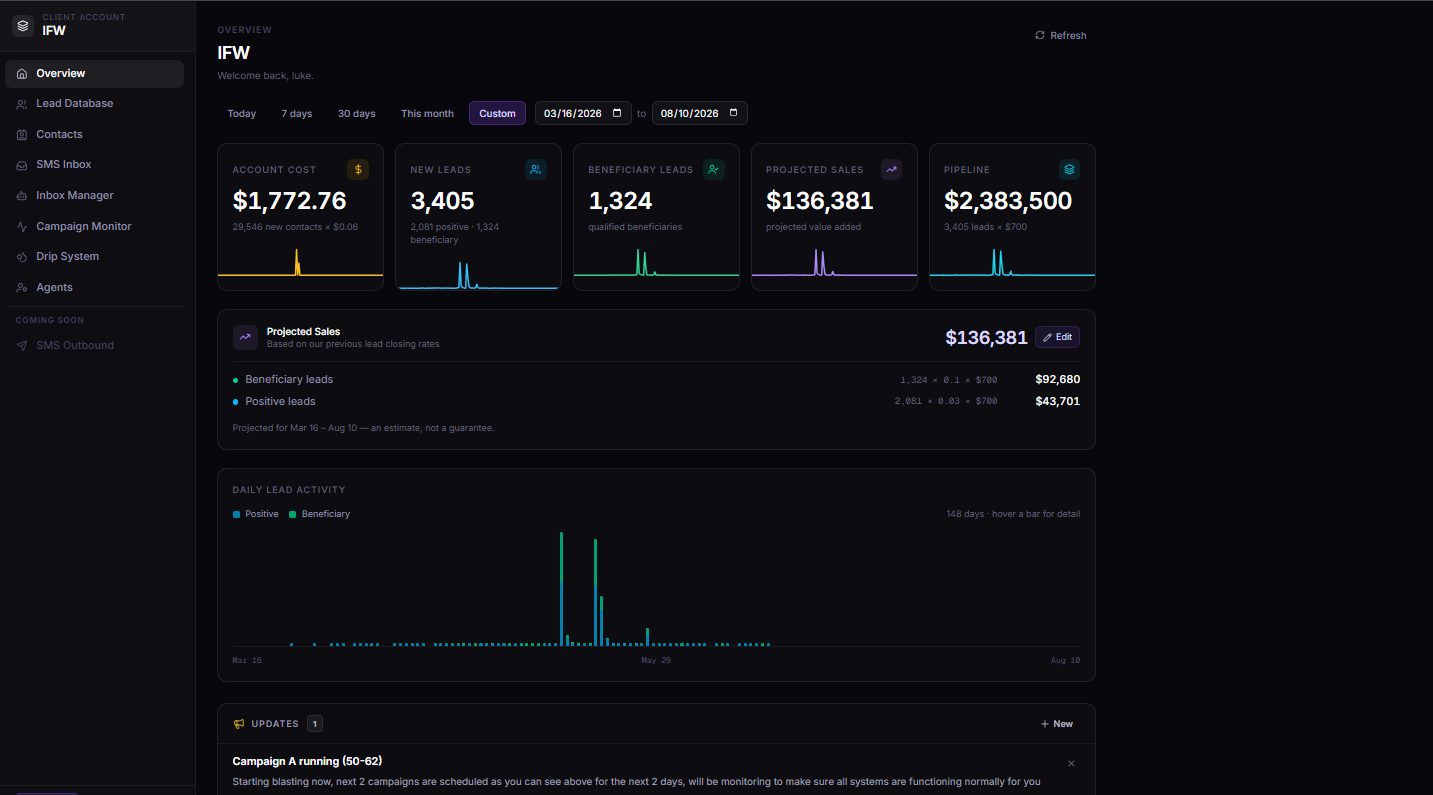The height and width of the screenshot is (795, 1433).
Task: Click the Updates megaphone icon
Action: 239,724
